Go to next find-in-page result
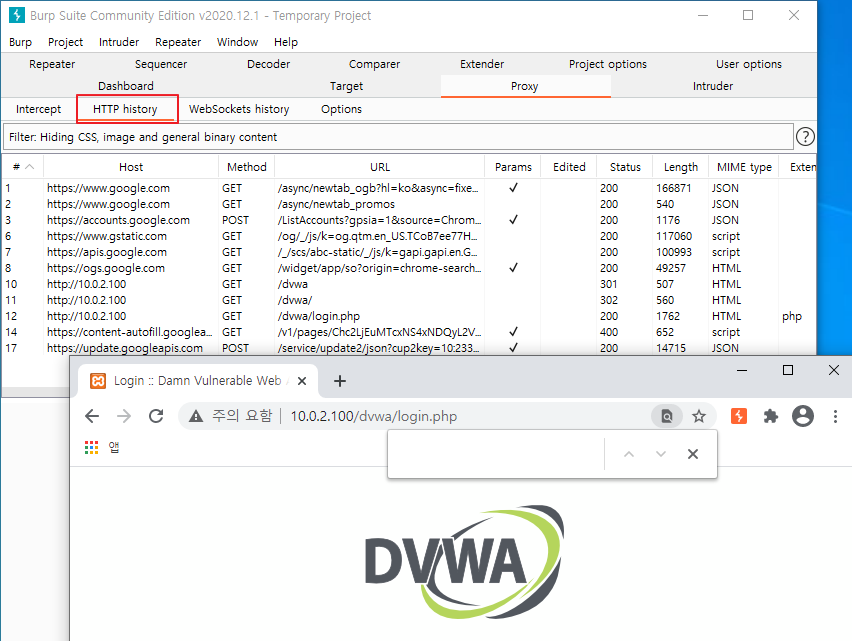Image resolution: width=852 pixels, height=641 pixels. [x=661, y=454]
